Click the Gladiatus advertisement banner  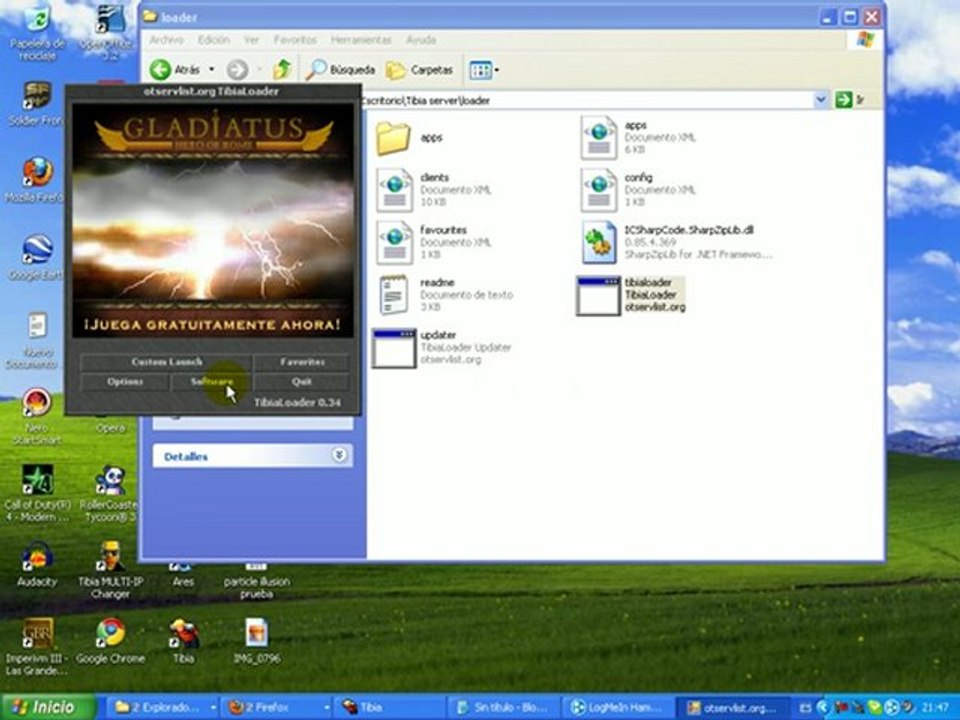click(x=213, y=220)
